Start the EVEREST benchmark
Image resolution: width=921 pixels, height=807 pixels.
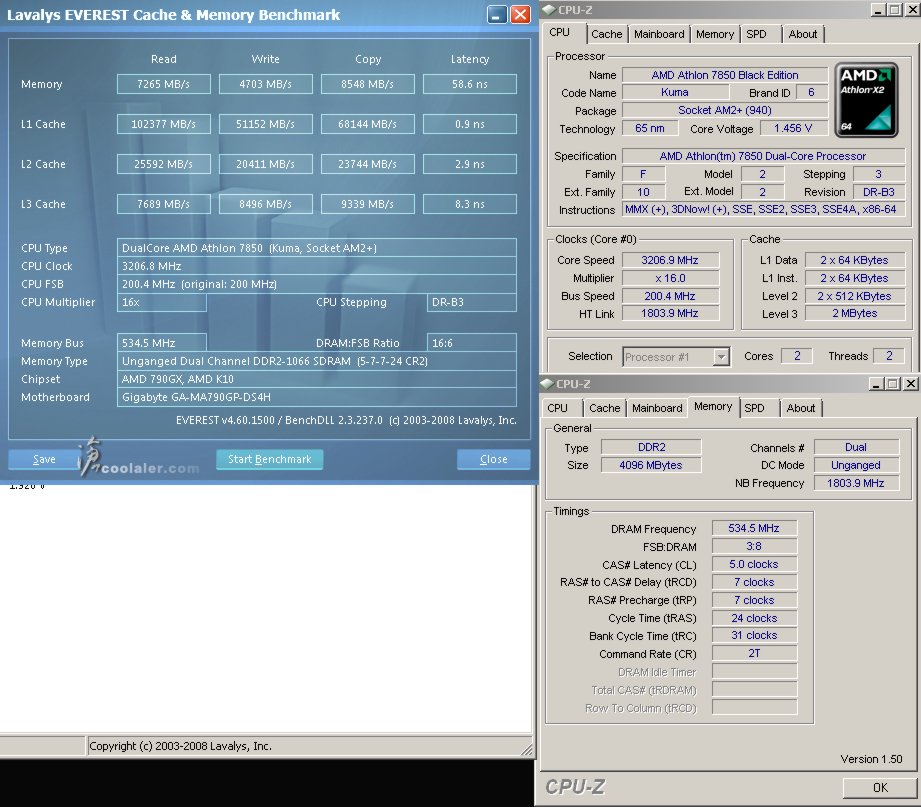point(270,459)
